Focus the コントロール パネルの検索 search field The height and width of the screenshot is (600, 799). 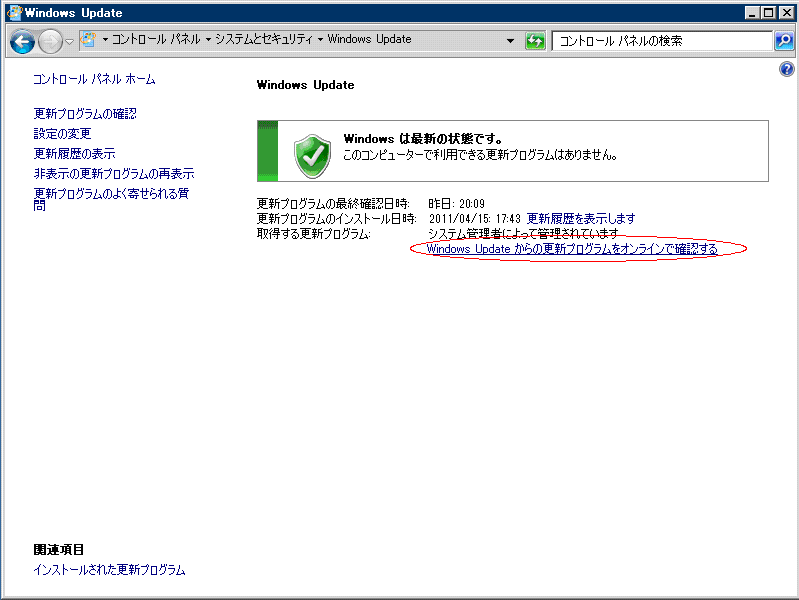662,41
